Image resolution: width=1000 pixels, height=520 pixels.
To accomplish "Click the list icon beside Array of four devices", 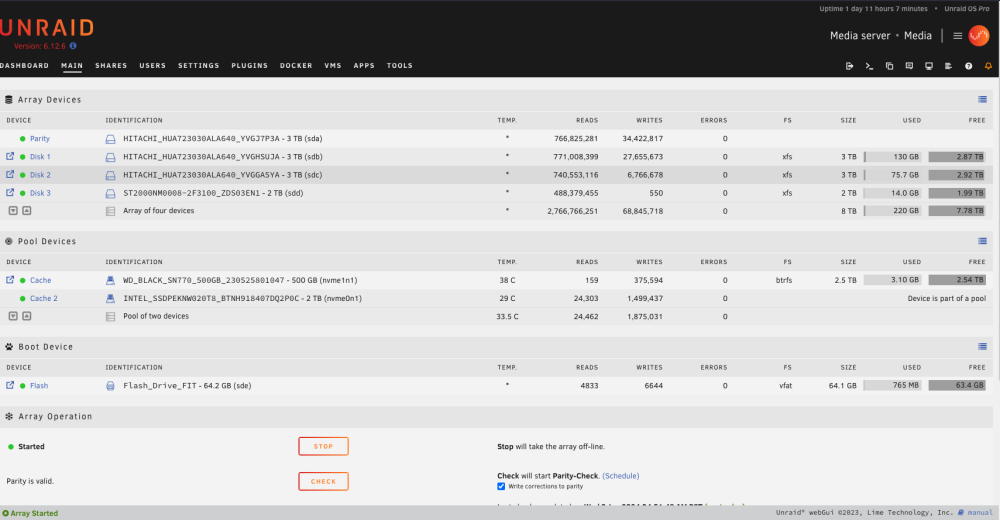I will pos(110,211).
